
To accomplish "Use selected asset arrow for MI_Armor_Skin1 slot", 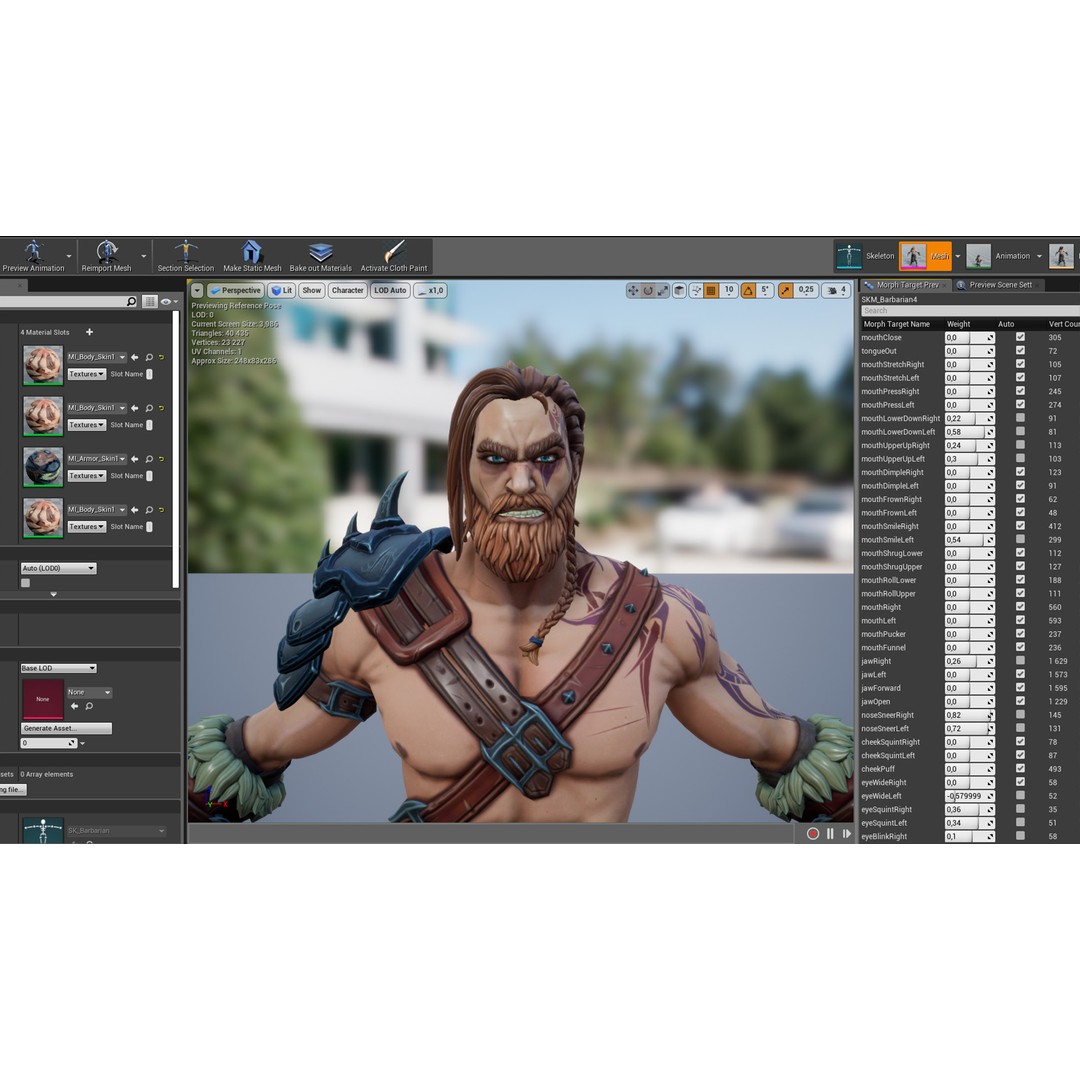I will click(x=135, y=459).
